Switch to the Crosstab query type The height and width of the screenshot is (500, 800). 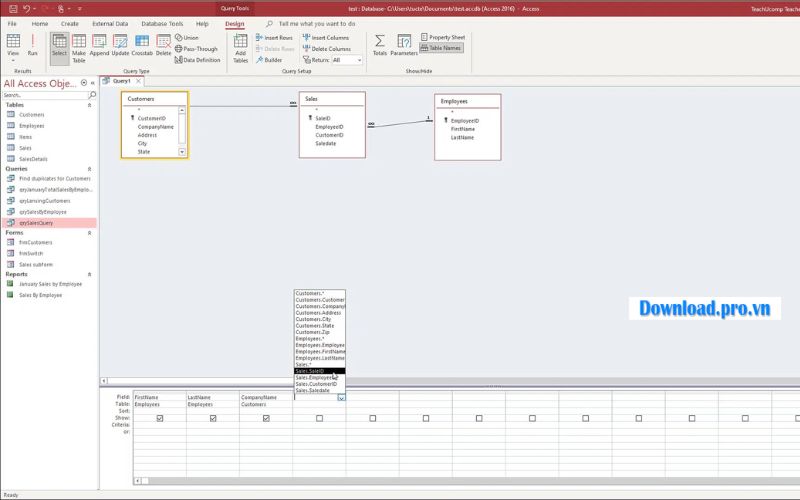coord(142,45)
